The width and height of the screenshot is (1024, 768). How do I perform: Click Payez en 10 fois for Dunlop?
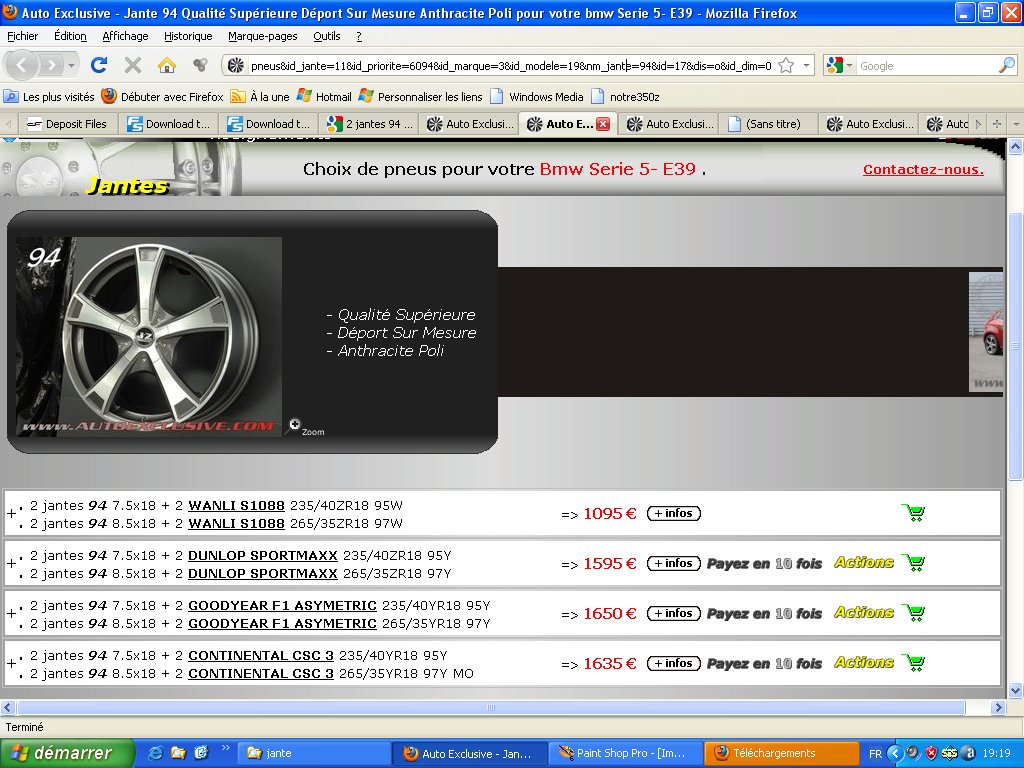tap(764, 564)
